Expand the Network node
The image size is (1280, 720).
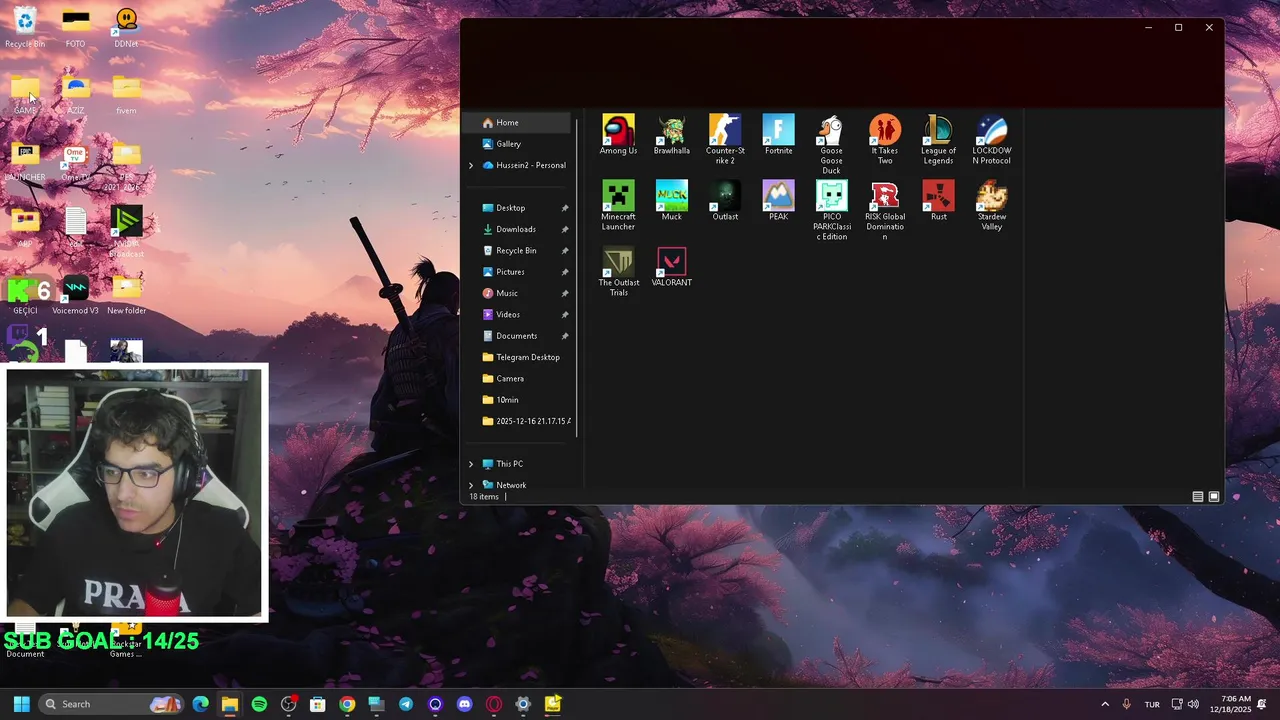[x=471, y=485]
